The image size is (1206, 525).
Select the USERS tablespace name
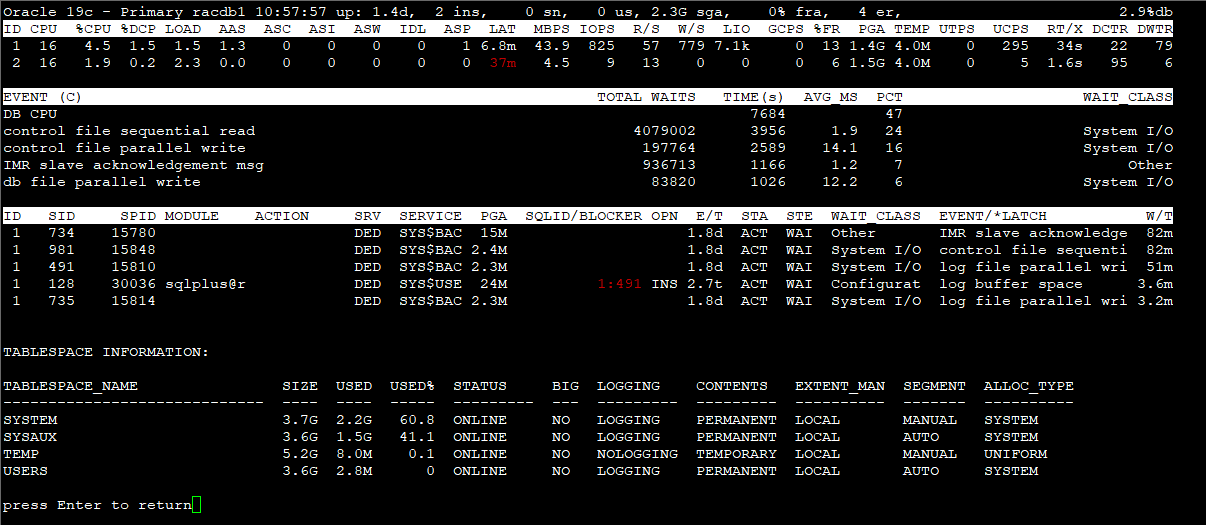(x=25, y=471)
